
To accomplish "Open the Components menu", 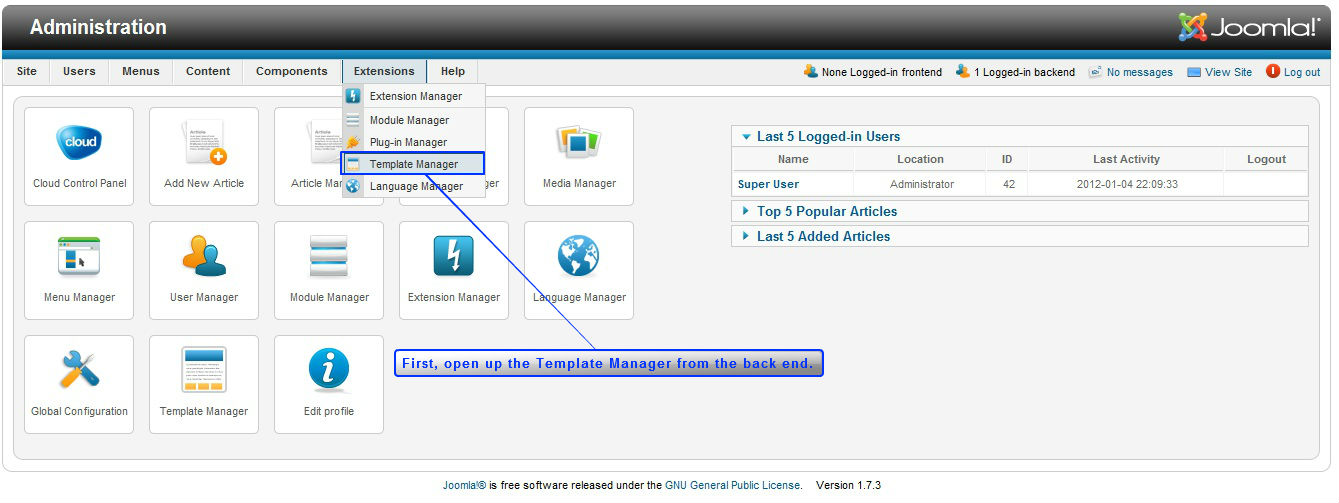I will [x=292, y=72].
